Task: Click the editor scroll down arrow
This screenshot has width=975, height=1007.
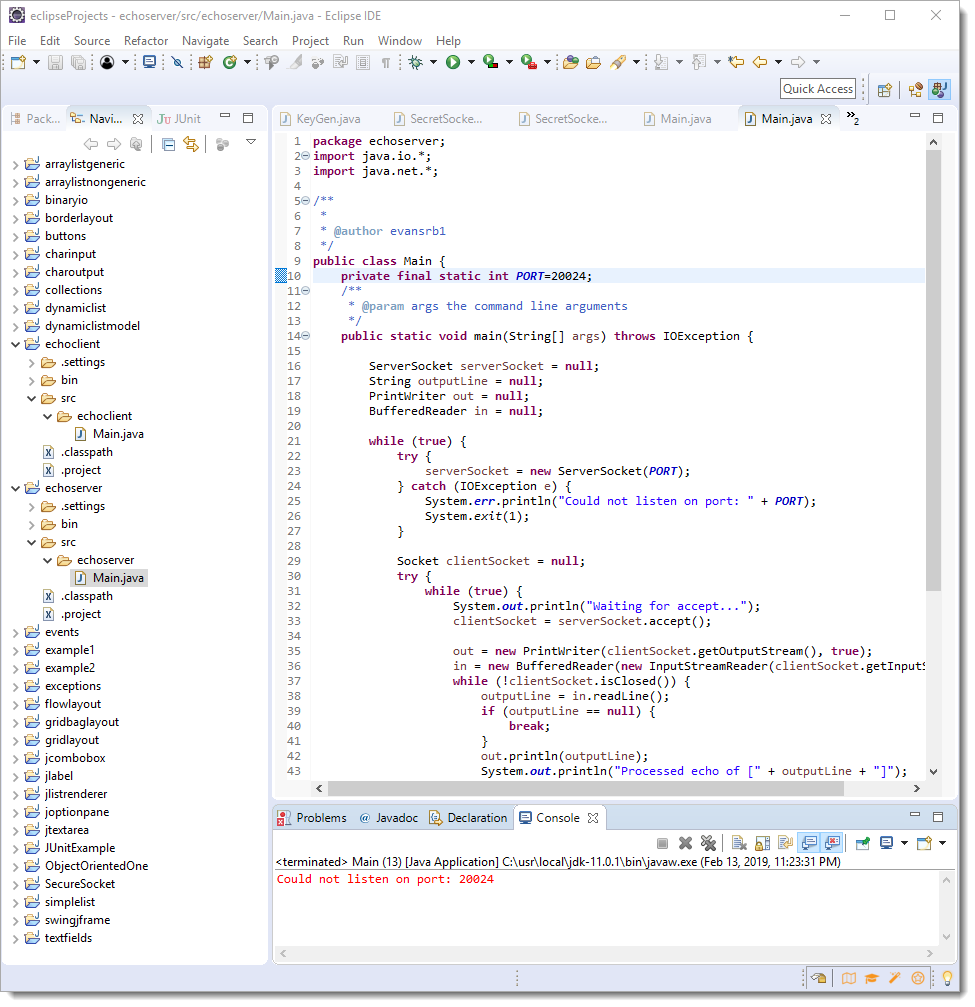Action: point(933,772)
